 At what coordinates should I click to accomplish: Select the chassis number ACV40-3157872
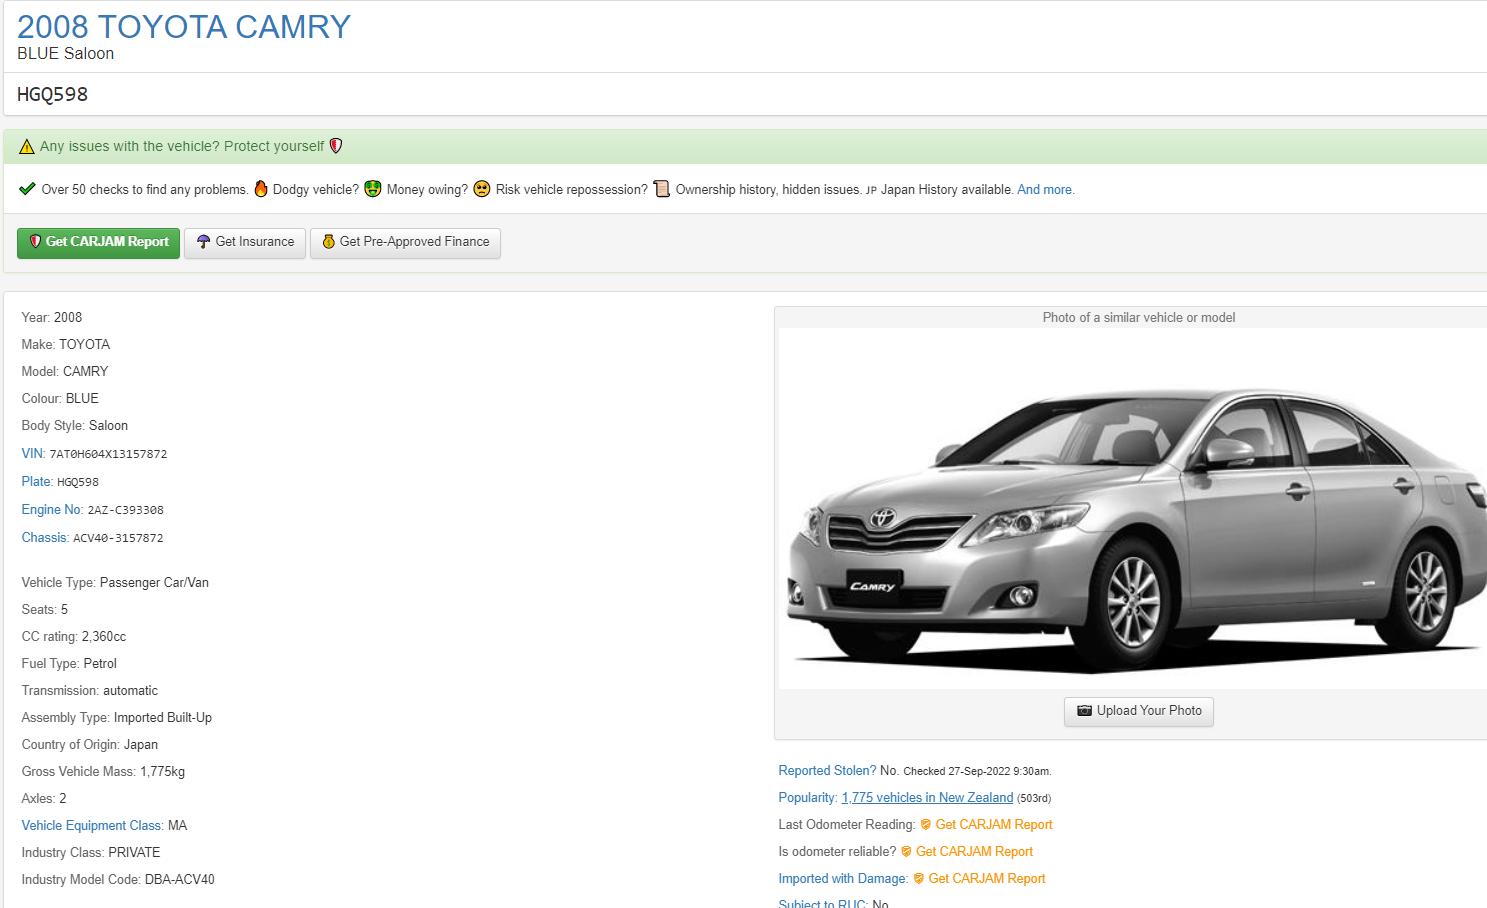(x=118, y=538)
